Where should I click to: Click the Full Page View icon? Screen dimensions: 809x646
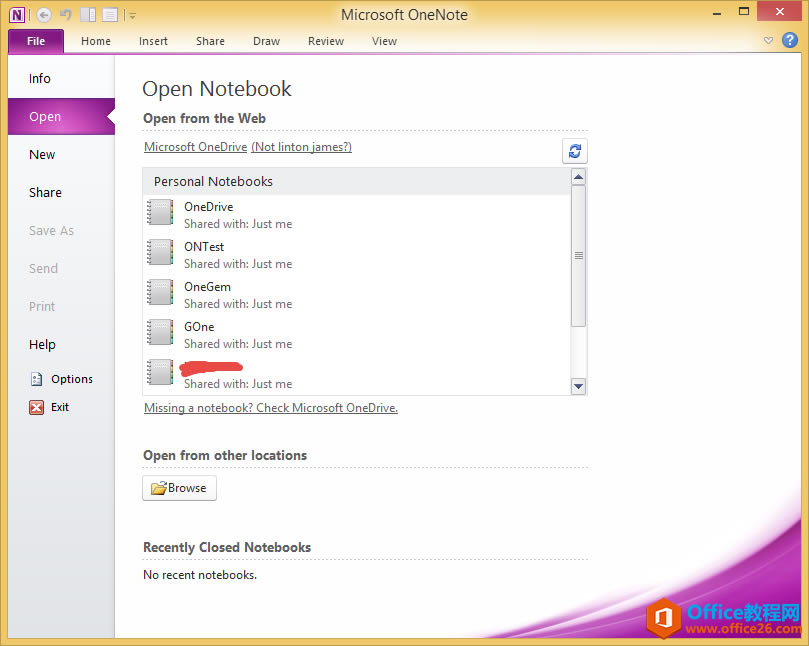pos(109,14)
